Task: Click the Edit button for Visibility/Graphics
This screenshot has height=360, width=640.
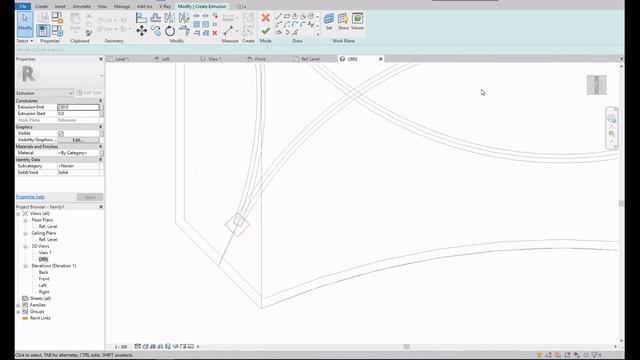Action: 78,140
